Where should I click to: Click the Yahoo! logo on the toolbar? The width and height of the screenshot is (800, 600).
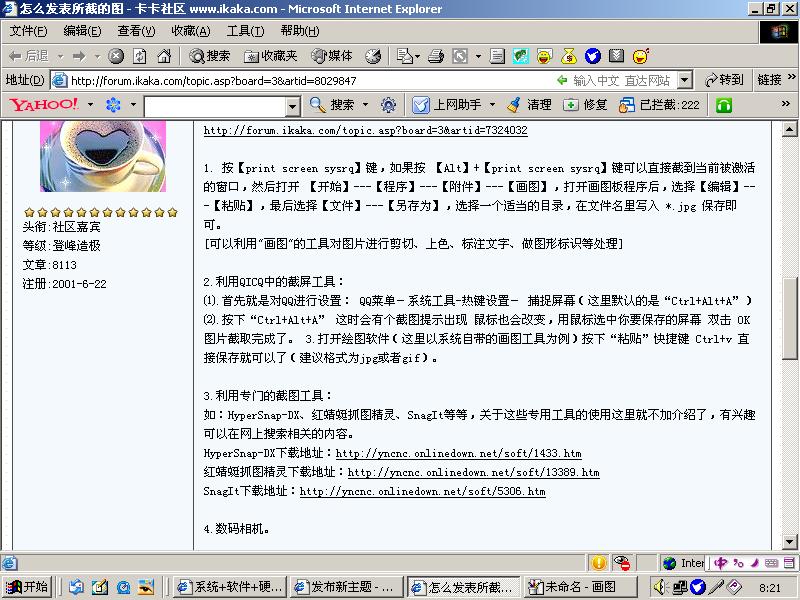point(44,105)
